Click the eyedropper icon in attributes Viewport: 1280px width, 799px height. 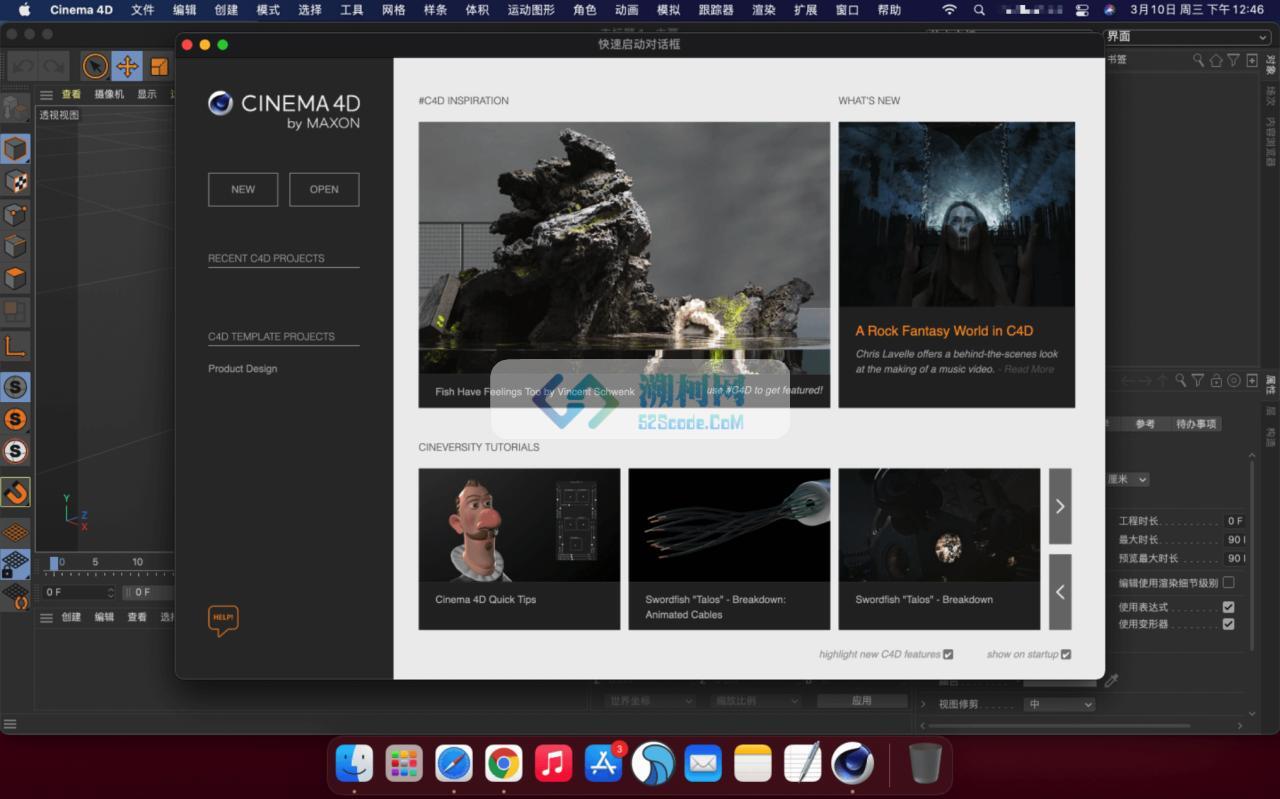[x=1111, y=681]
